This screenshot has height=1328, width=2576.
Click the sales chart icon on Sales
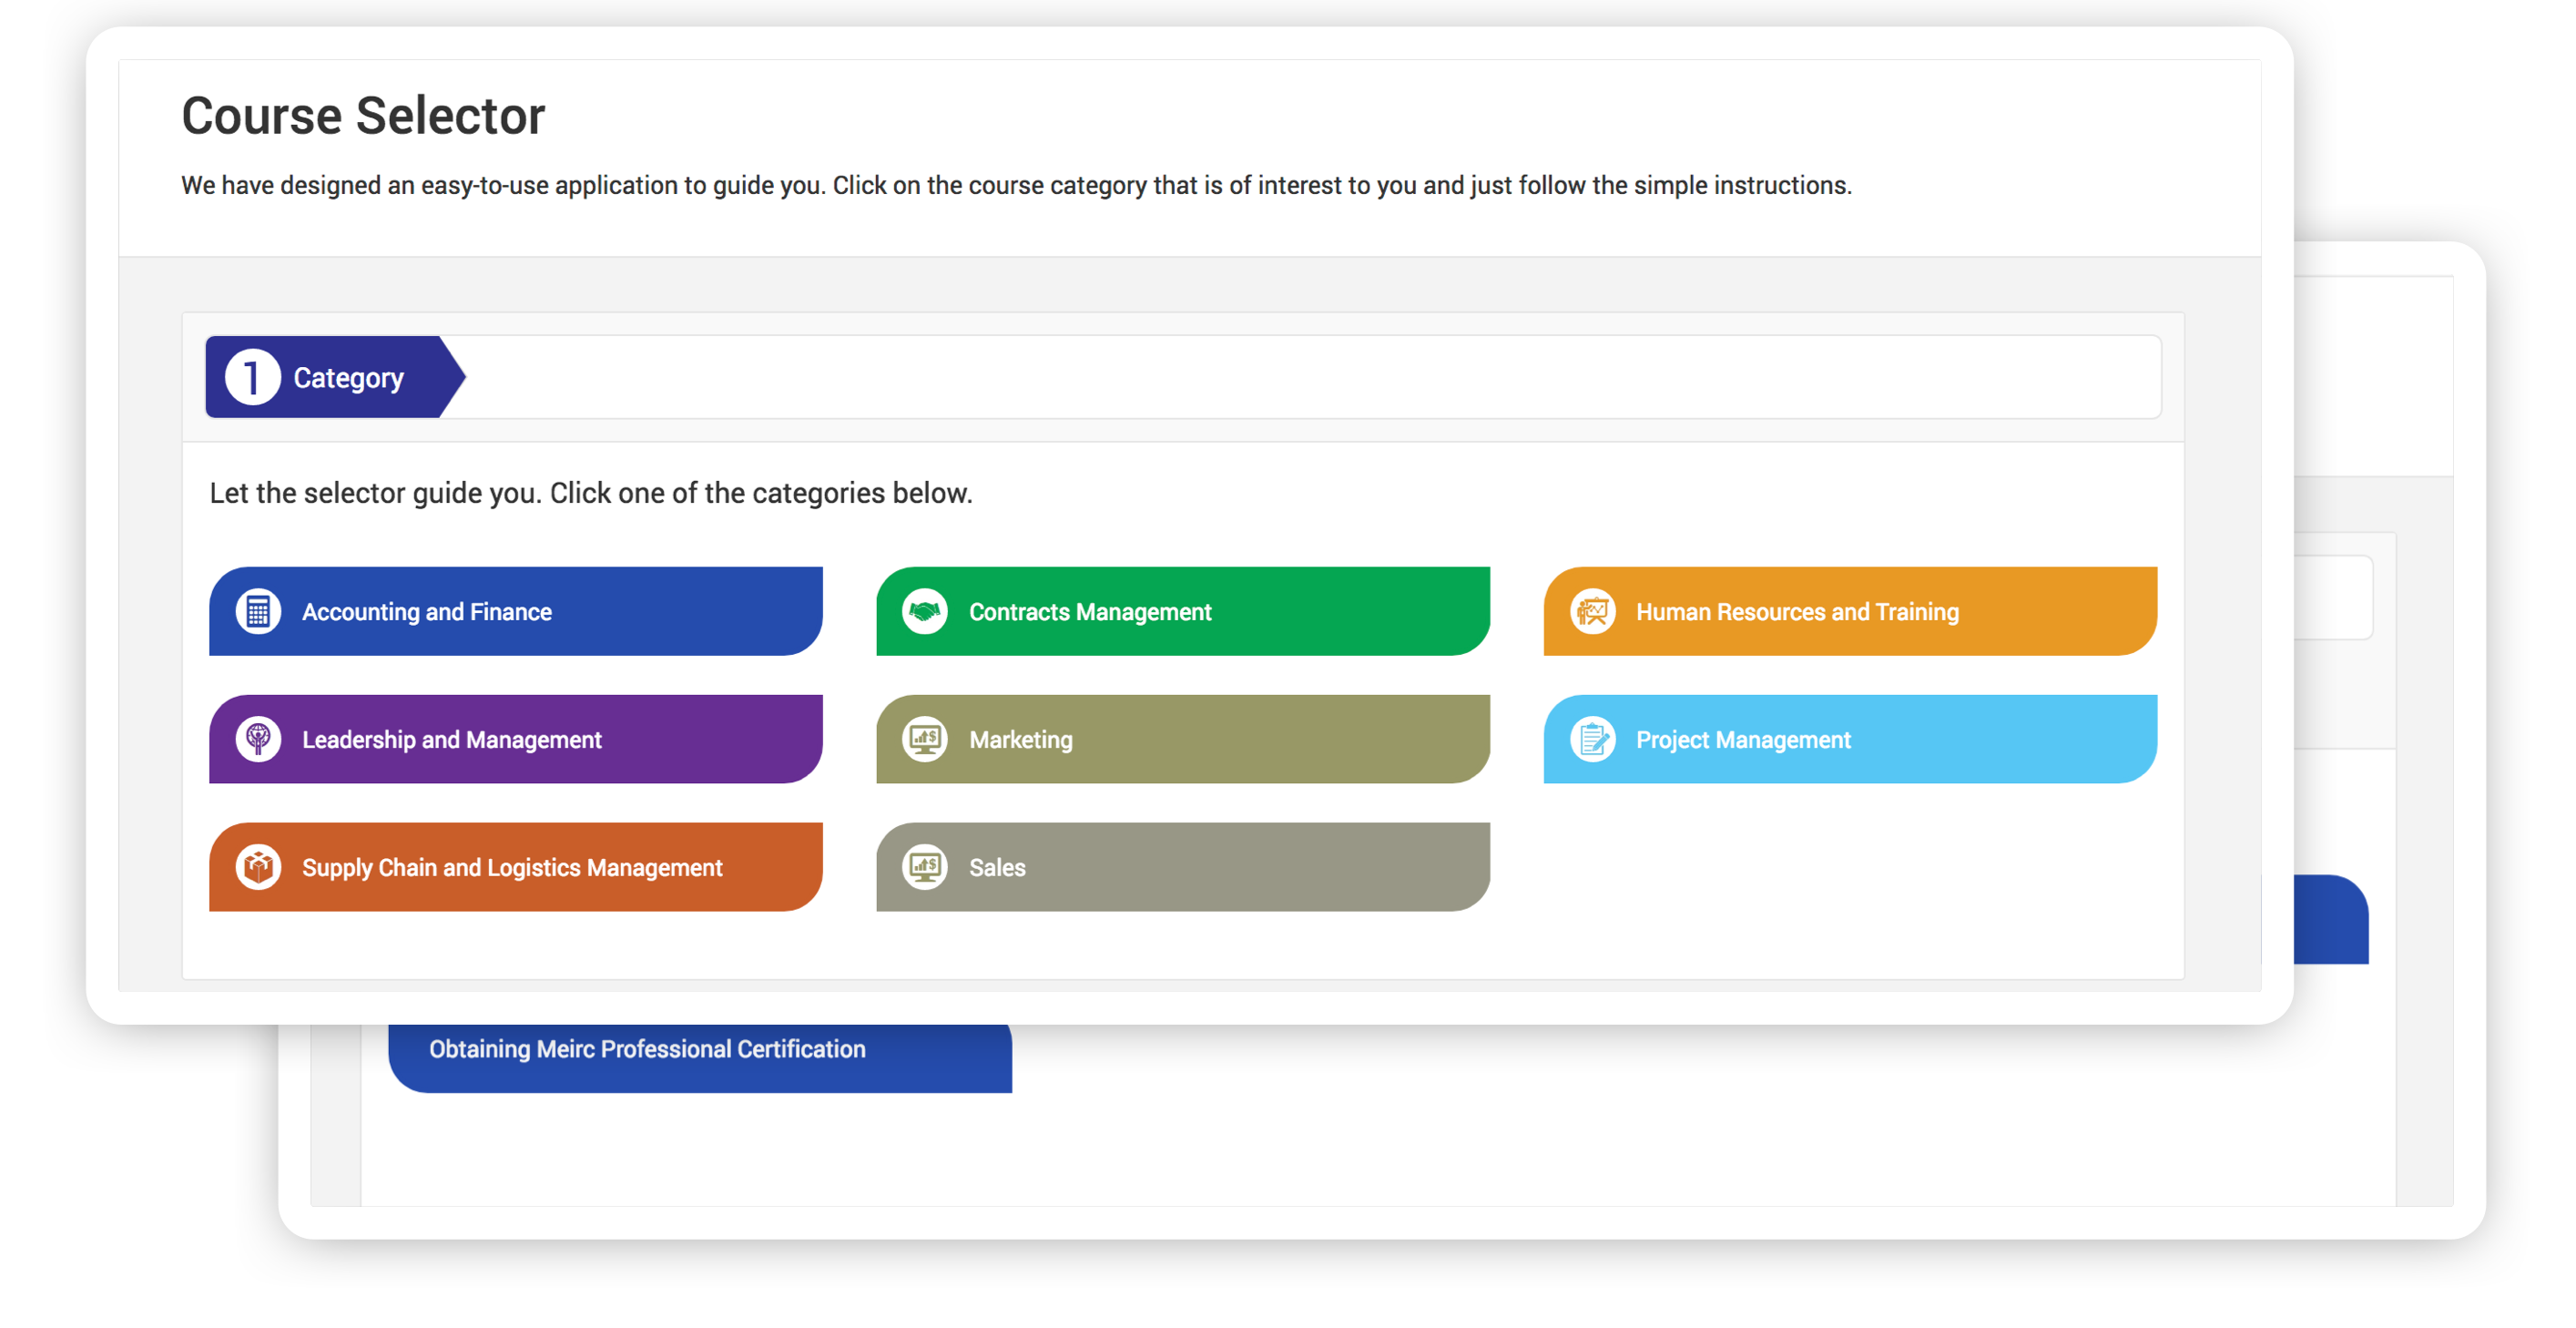[x=925, y=867]
